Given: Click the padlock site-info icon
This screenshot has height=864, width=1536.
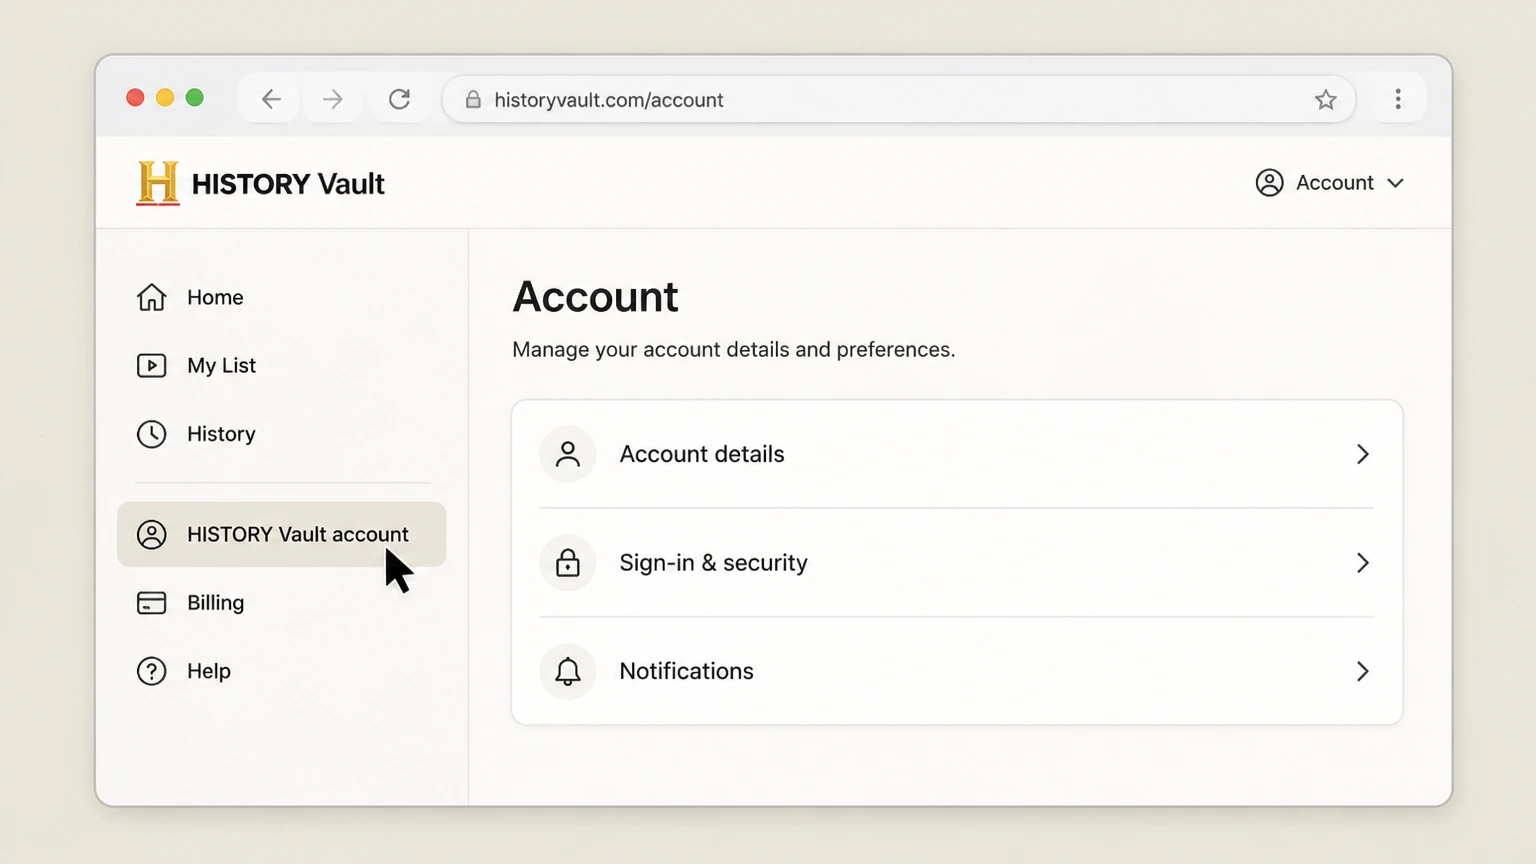Looking at the screenshot, I should pyautogui.click(x=473, y=100).
